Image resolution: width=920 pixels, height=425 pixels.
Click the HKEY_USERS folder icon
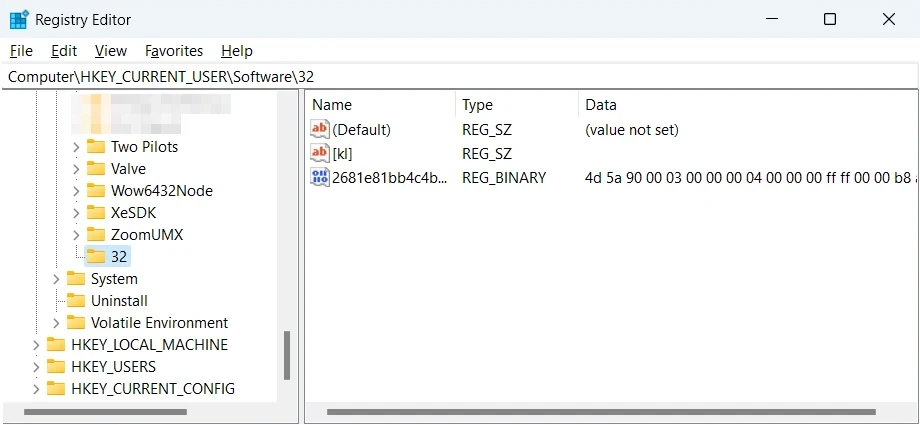click(56, 367)
